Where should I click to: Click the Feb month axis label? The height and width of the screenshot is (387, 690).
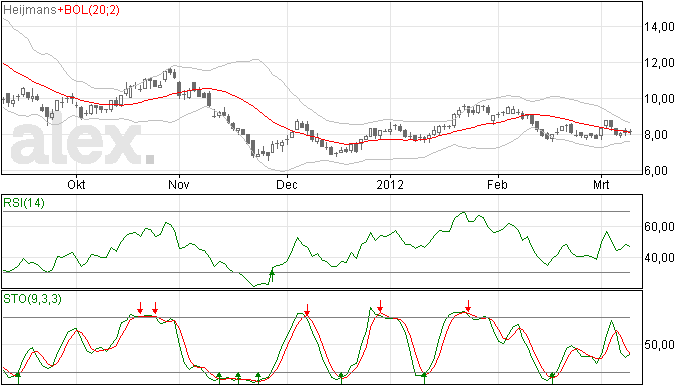pyautogui.click(x=497, y=184)
